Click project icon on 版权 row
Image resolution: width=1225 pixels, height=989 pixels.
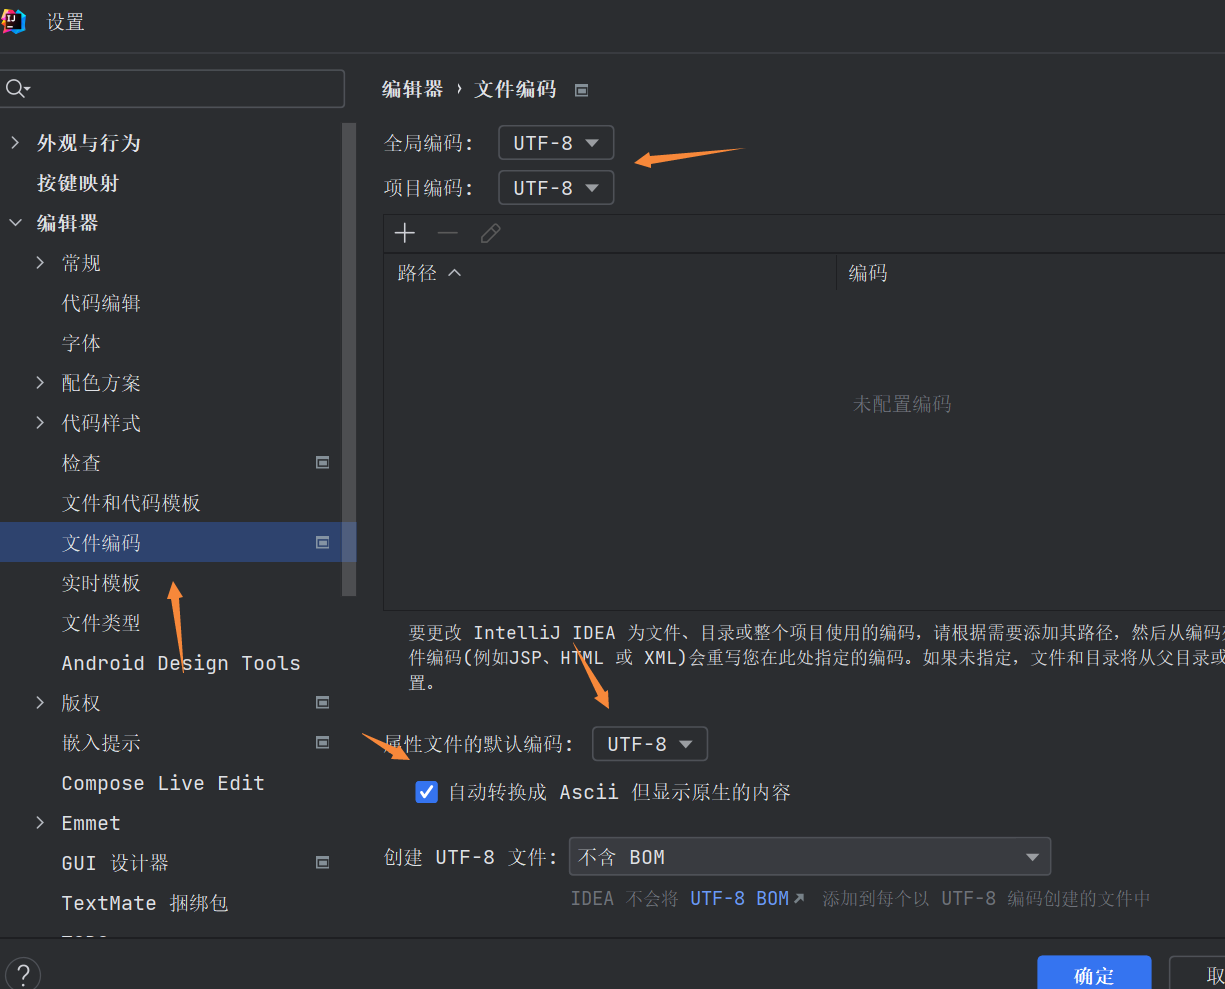click(323, 702)
